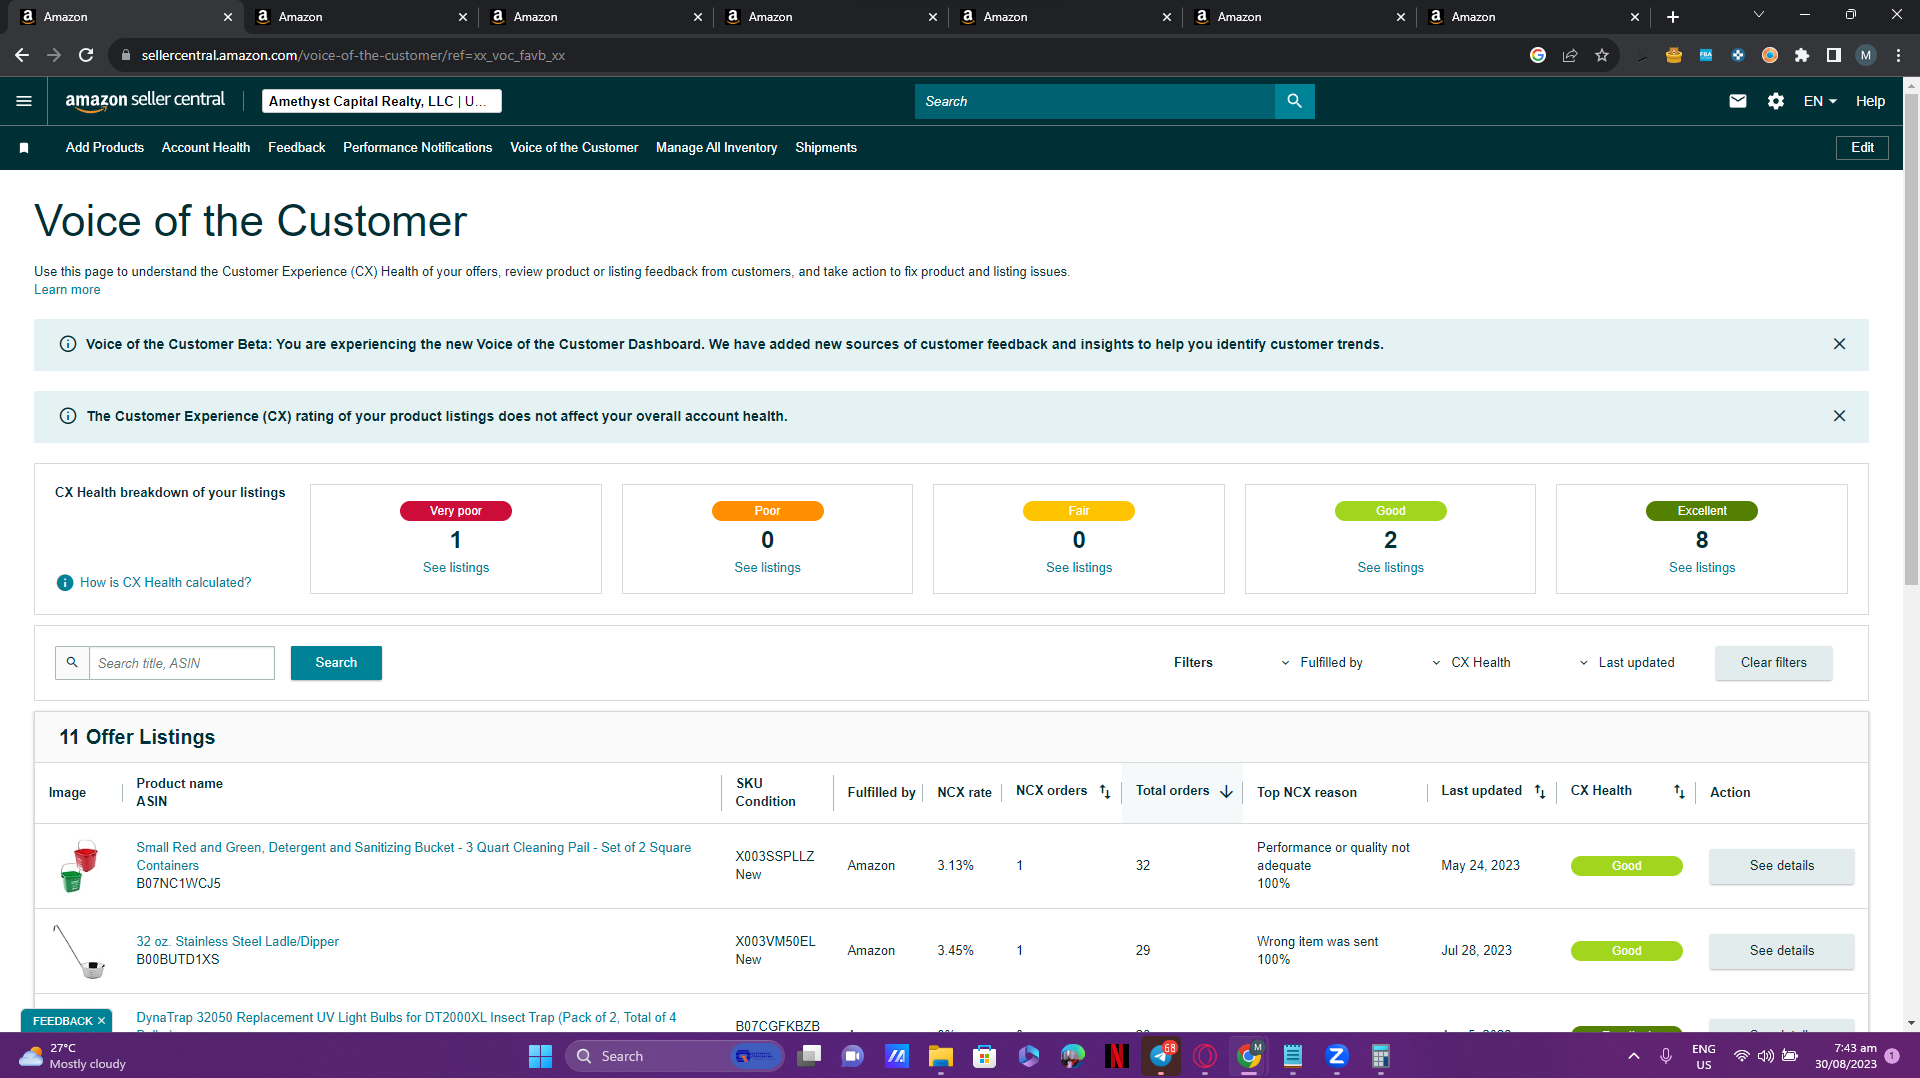The width and height of the screenshot is (1920, 1078).
Task: Click the teal Search button for listings
Action: click(x=336, y=663)
